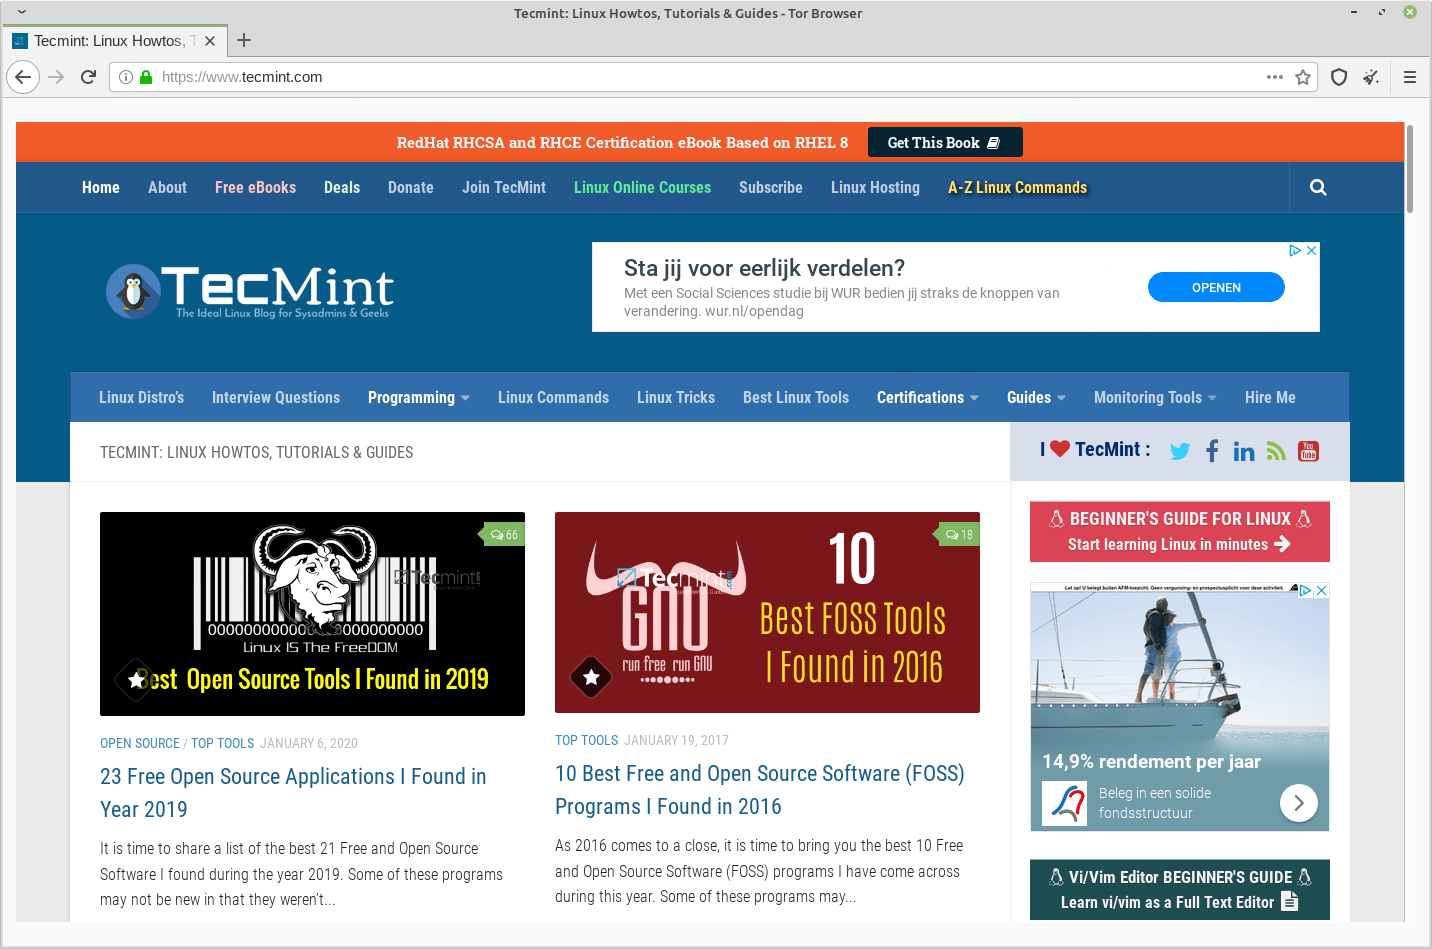Click the TecMint penguin logo
Viewport: 1432px width, 949px height.
point(250,291)
